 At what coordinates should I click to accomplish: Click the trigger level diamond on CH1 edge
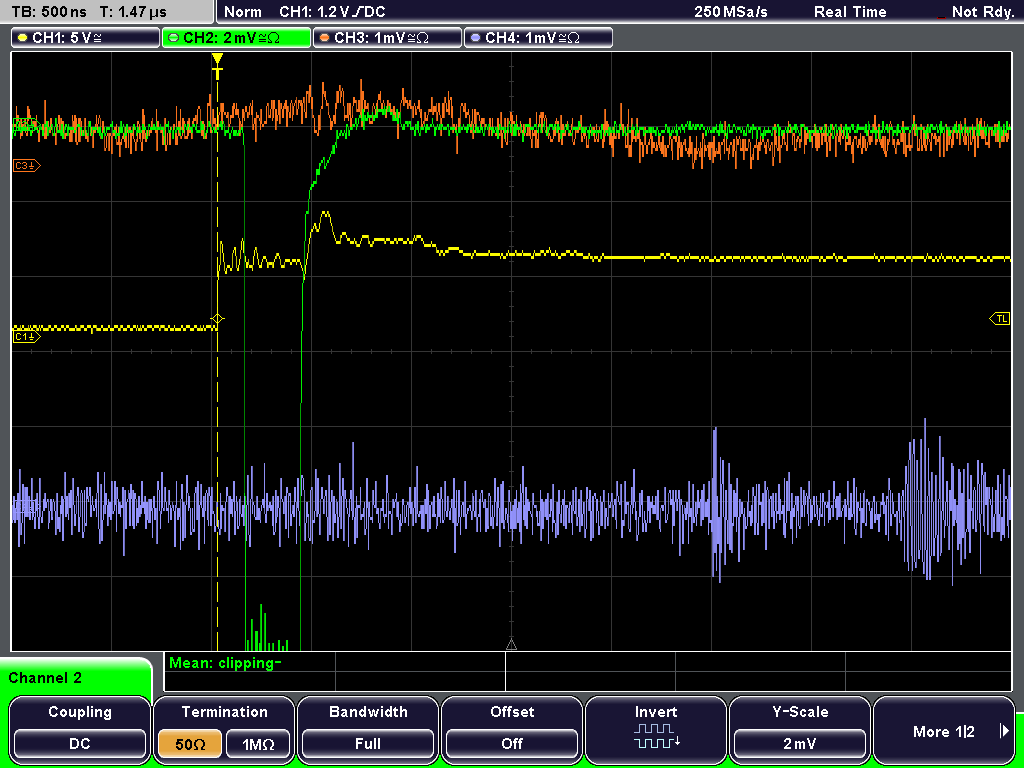tap(217, 319)
